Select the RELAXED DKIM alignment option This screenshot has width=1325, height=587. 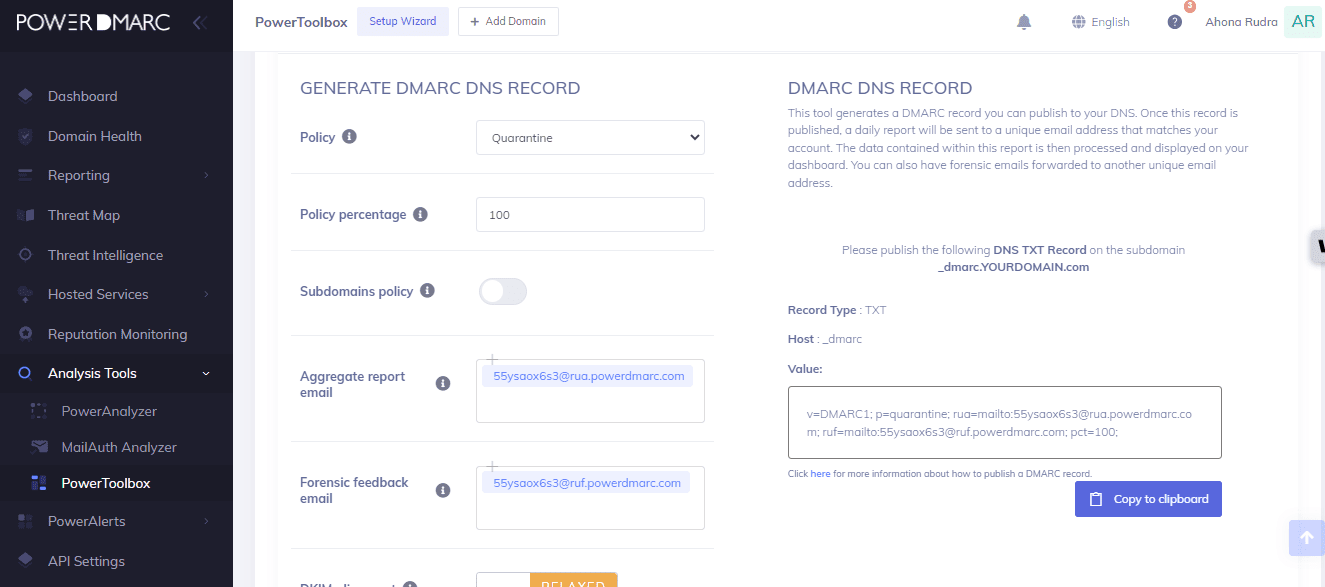click(x=573, y=582)
